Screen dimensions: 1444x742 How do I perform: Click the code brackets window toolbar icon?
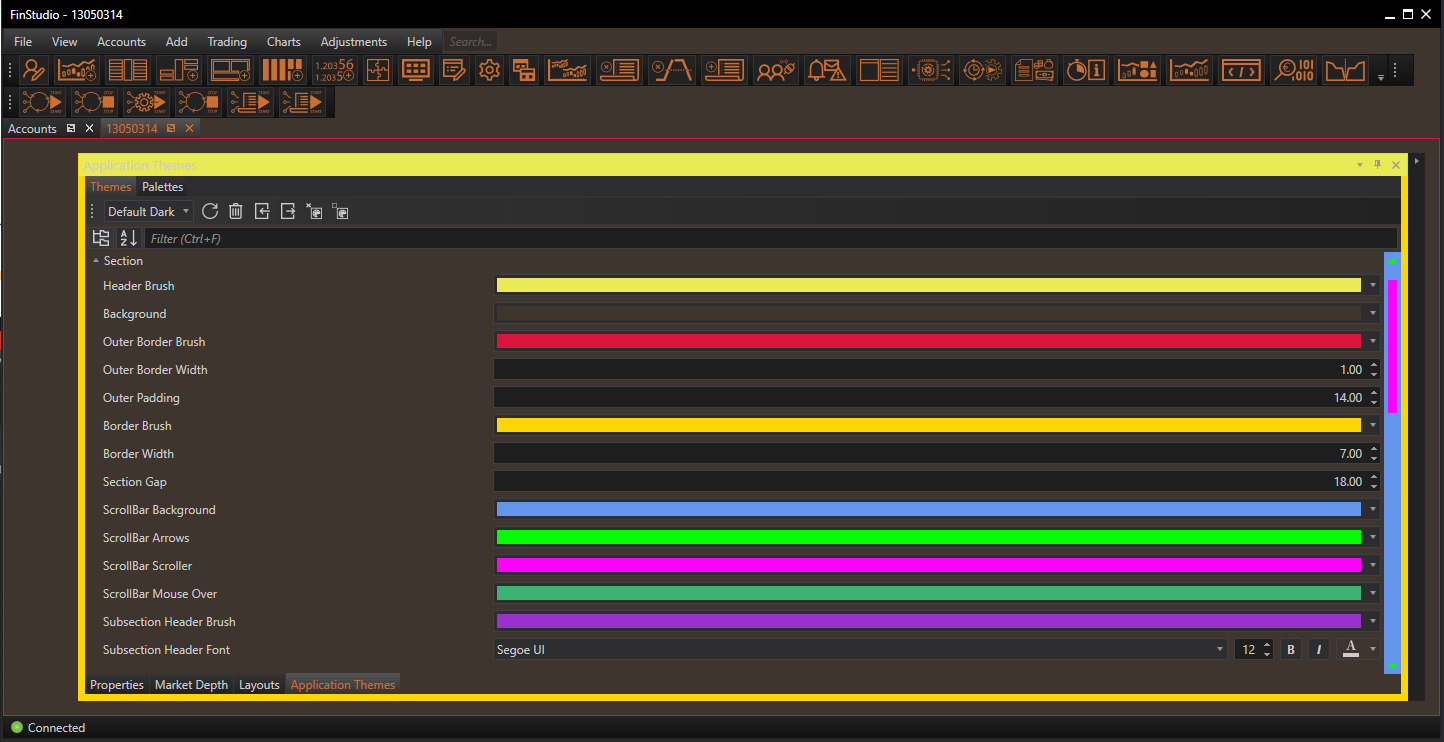pos(1241,70)
